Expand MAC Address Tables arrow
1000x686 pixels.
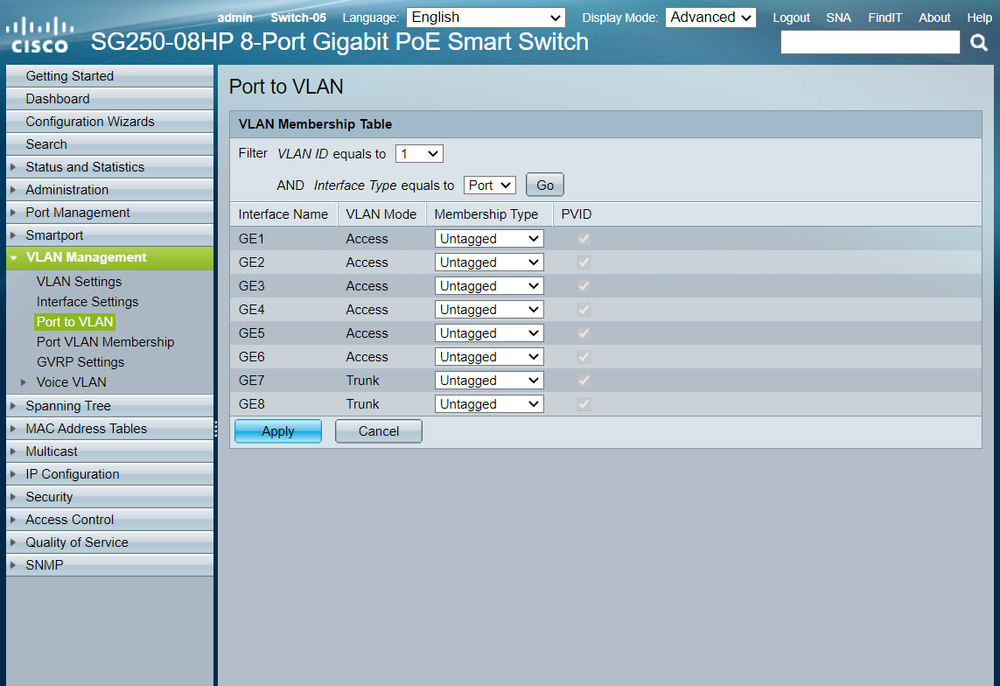coord(13,428)
